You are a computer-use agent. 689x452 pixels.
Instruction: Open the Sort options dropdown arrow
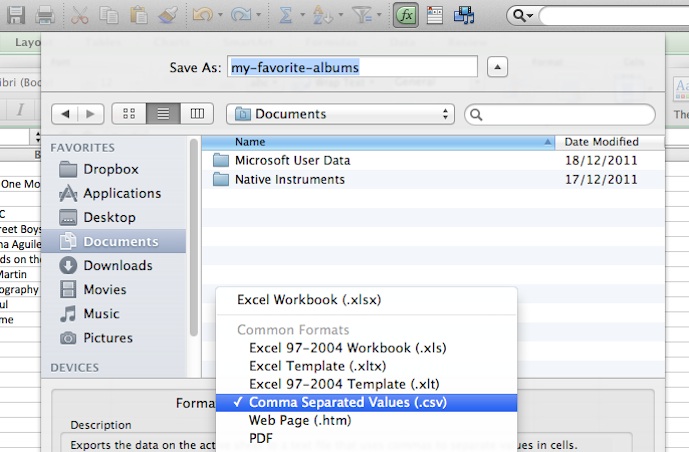click(x=341, y=15)
